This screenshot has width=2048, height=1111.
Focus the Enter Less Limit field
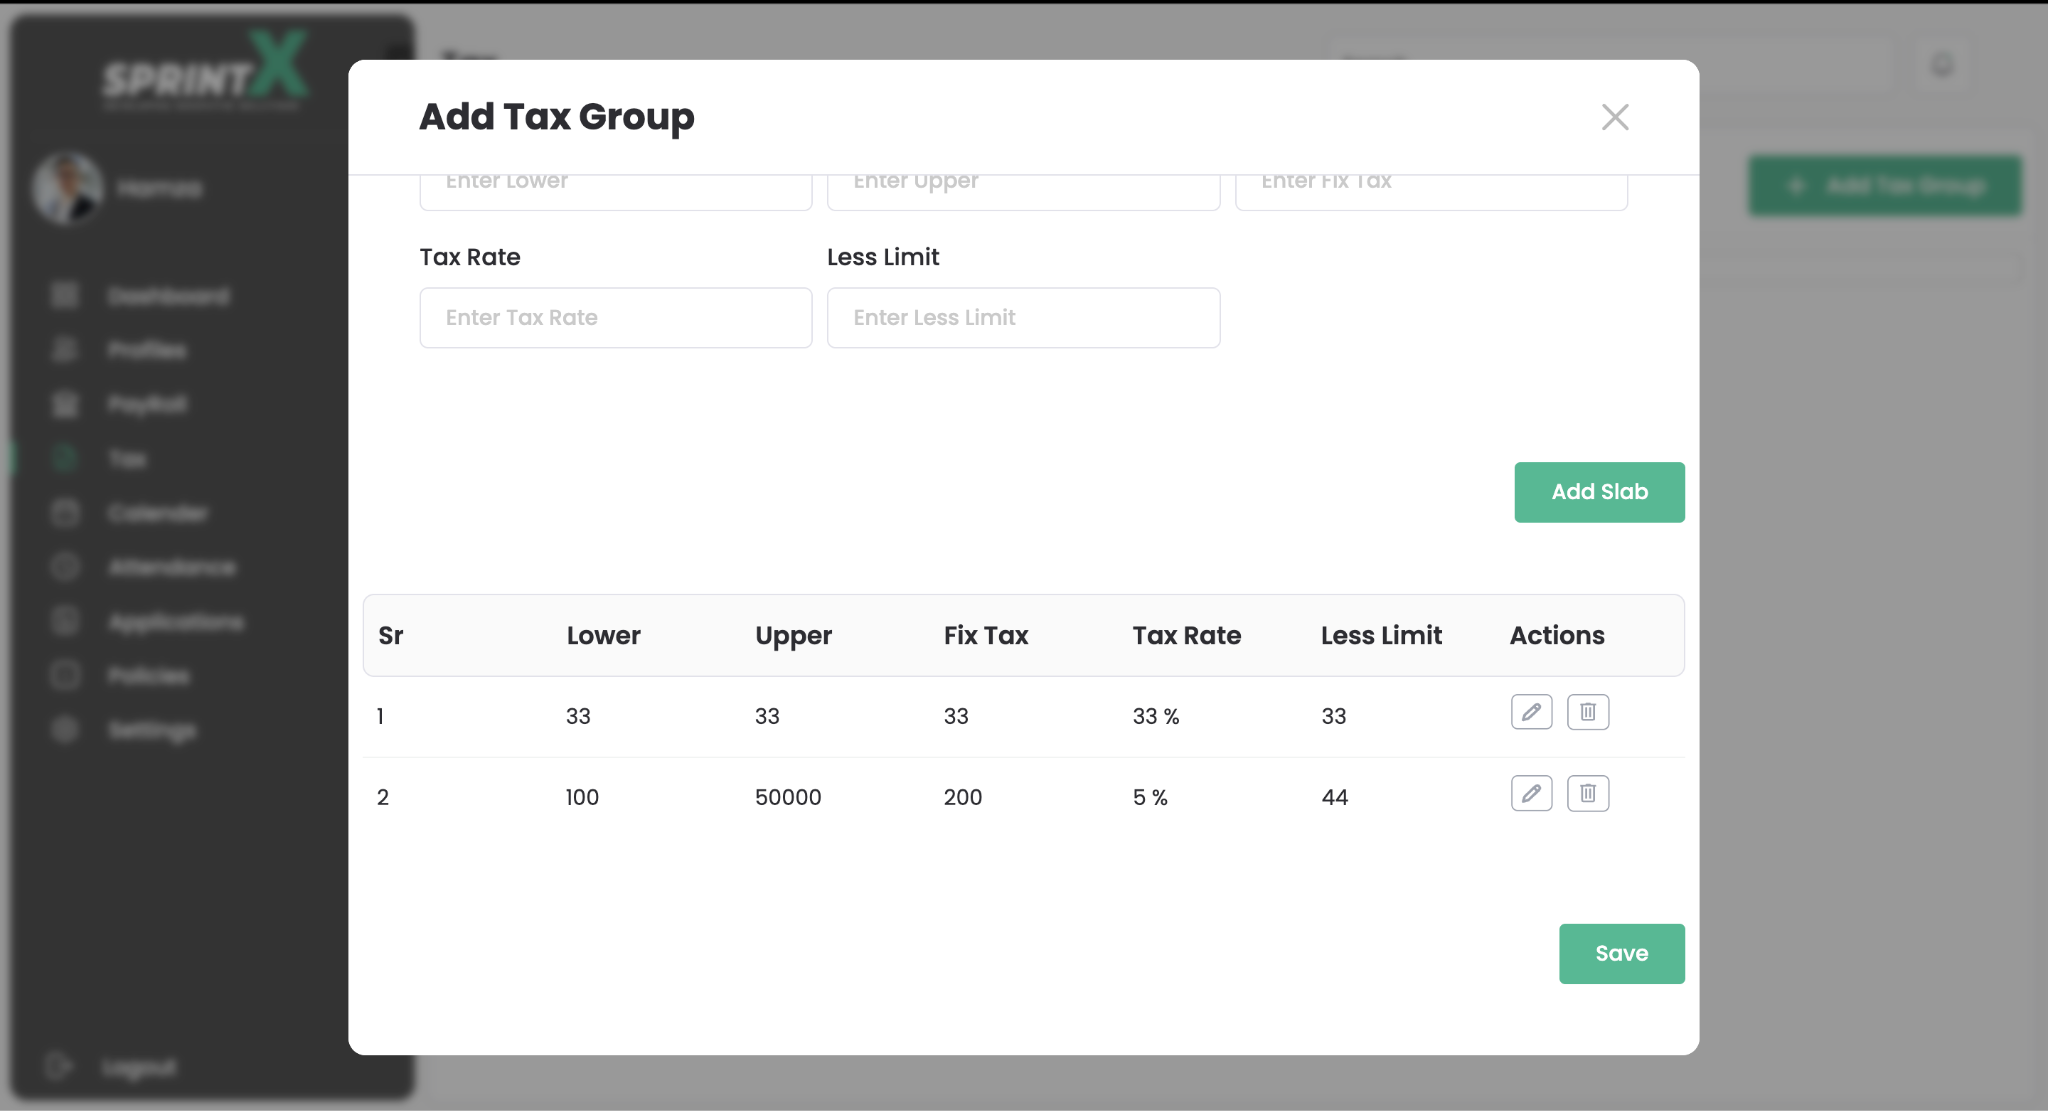click(x=1023, y=318)
